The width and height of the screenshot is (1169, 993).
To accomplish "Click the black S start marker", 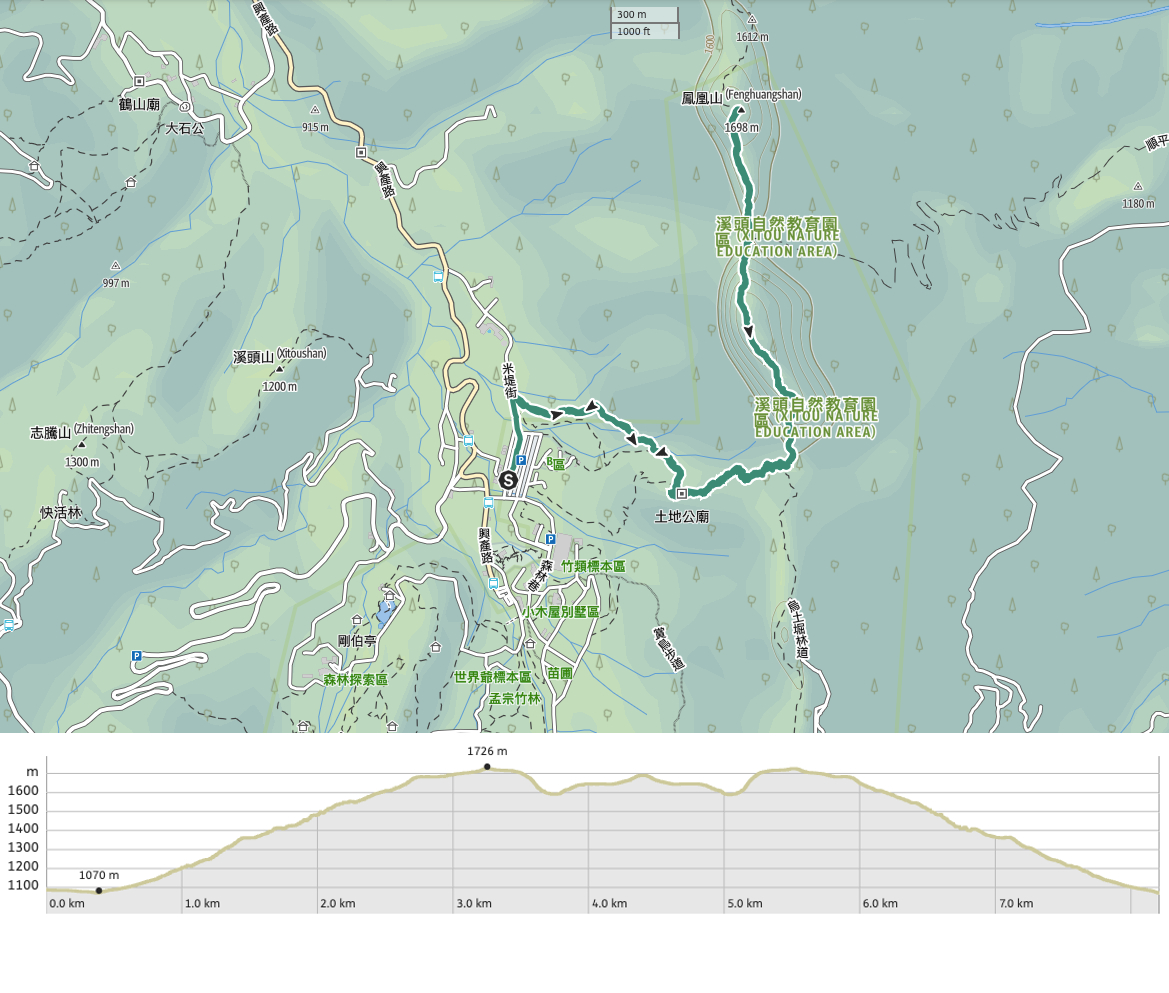I will coord(509,480).
